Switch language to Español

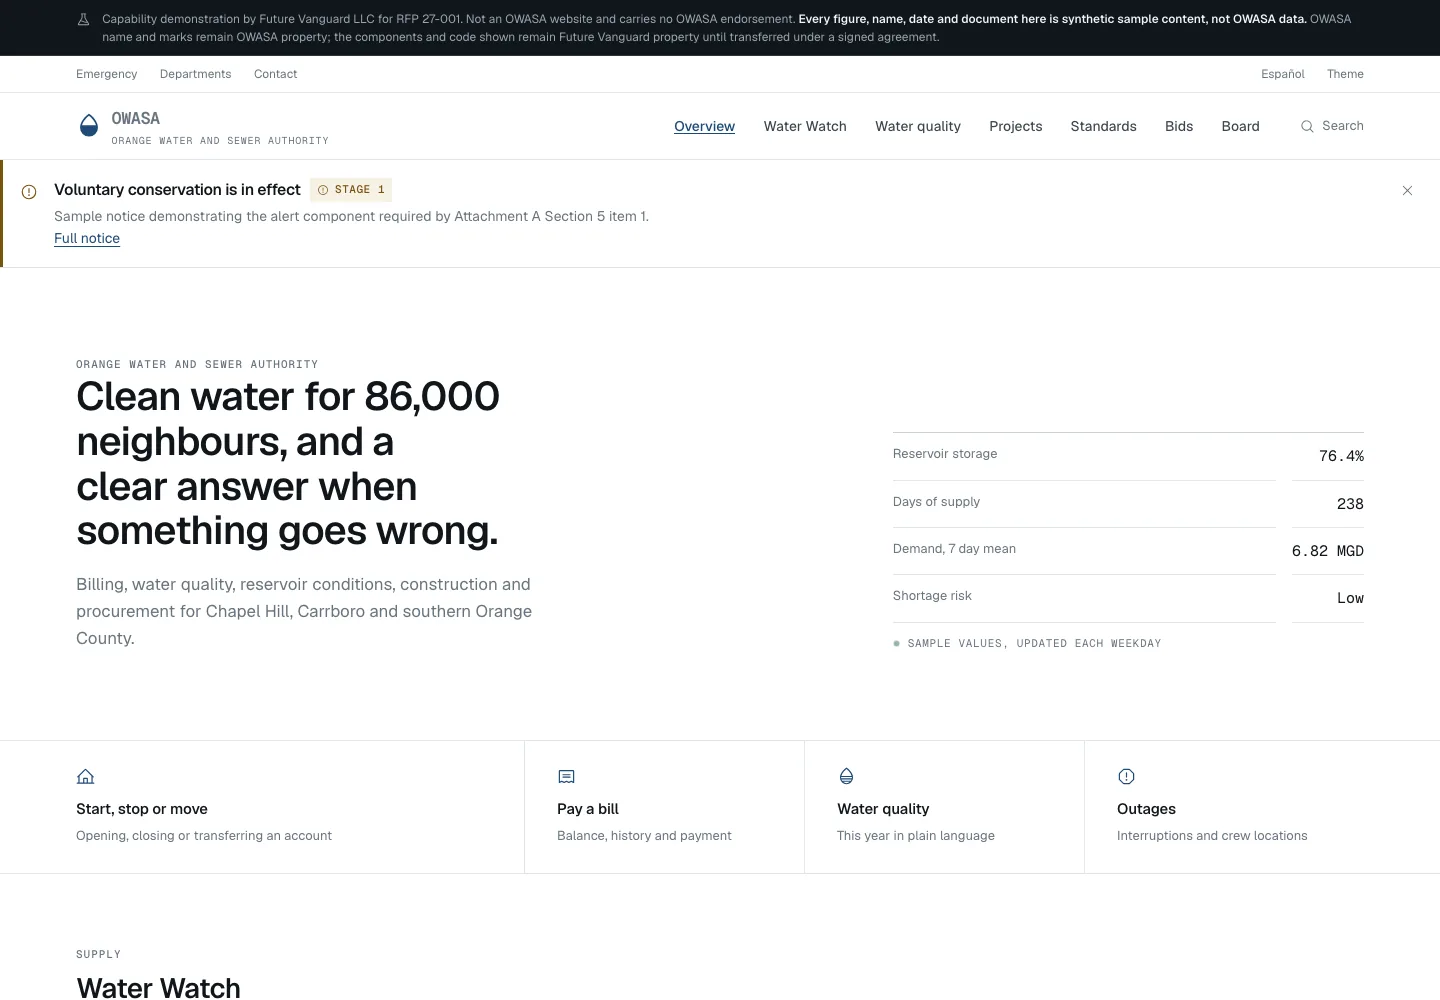[x=1283, y=74]
